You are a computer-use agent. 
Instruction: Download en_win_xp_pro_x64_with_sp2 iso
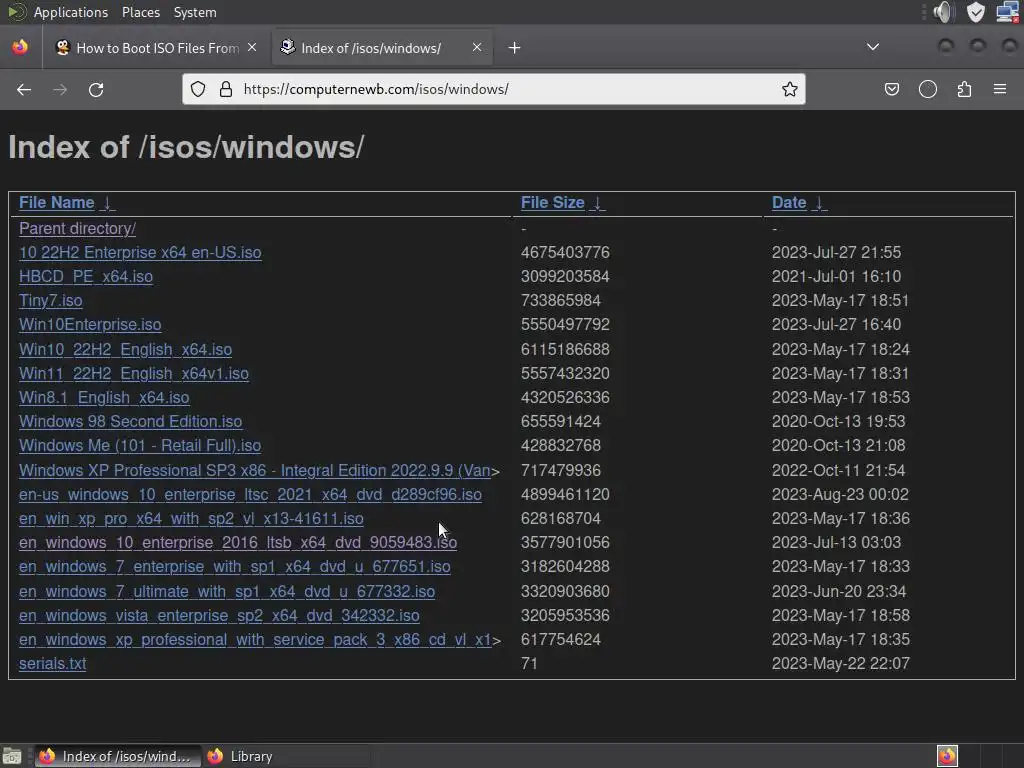coord(191,519)
